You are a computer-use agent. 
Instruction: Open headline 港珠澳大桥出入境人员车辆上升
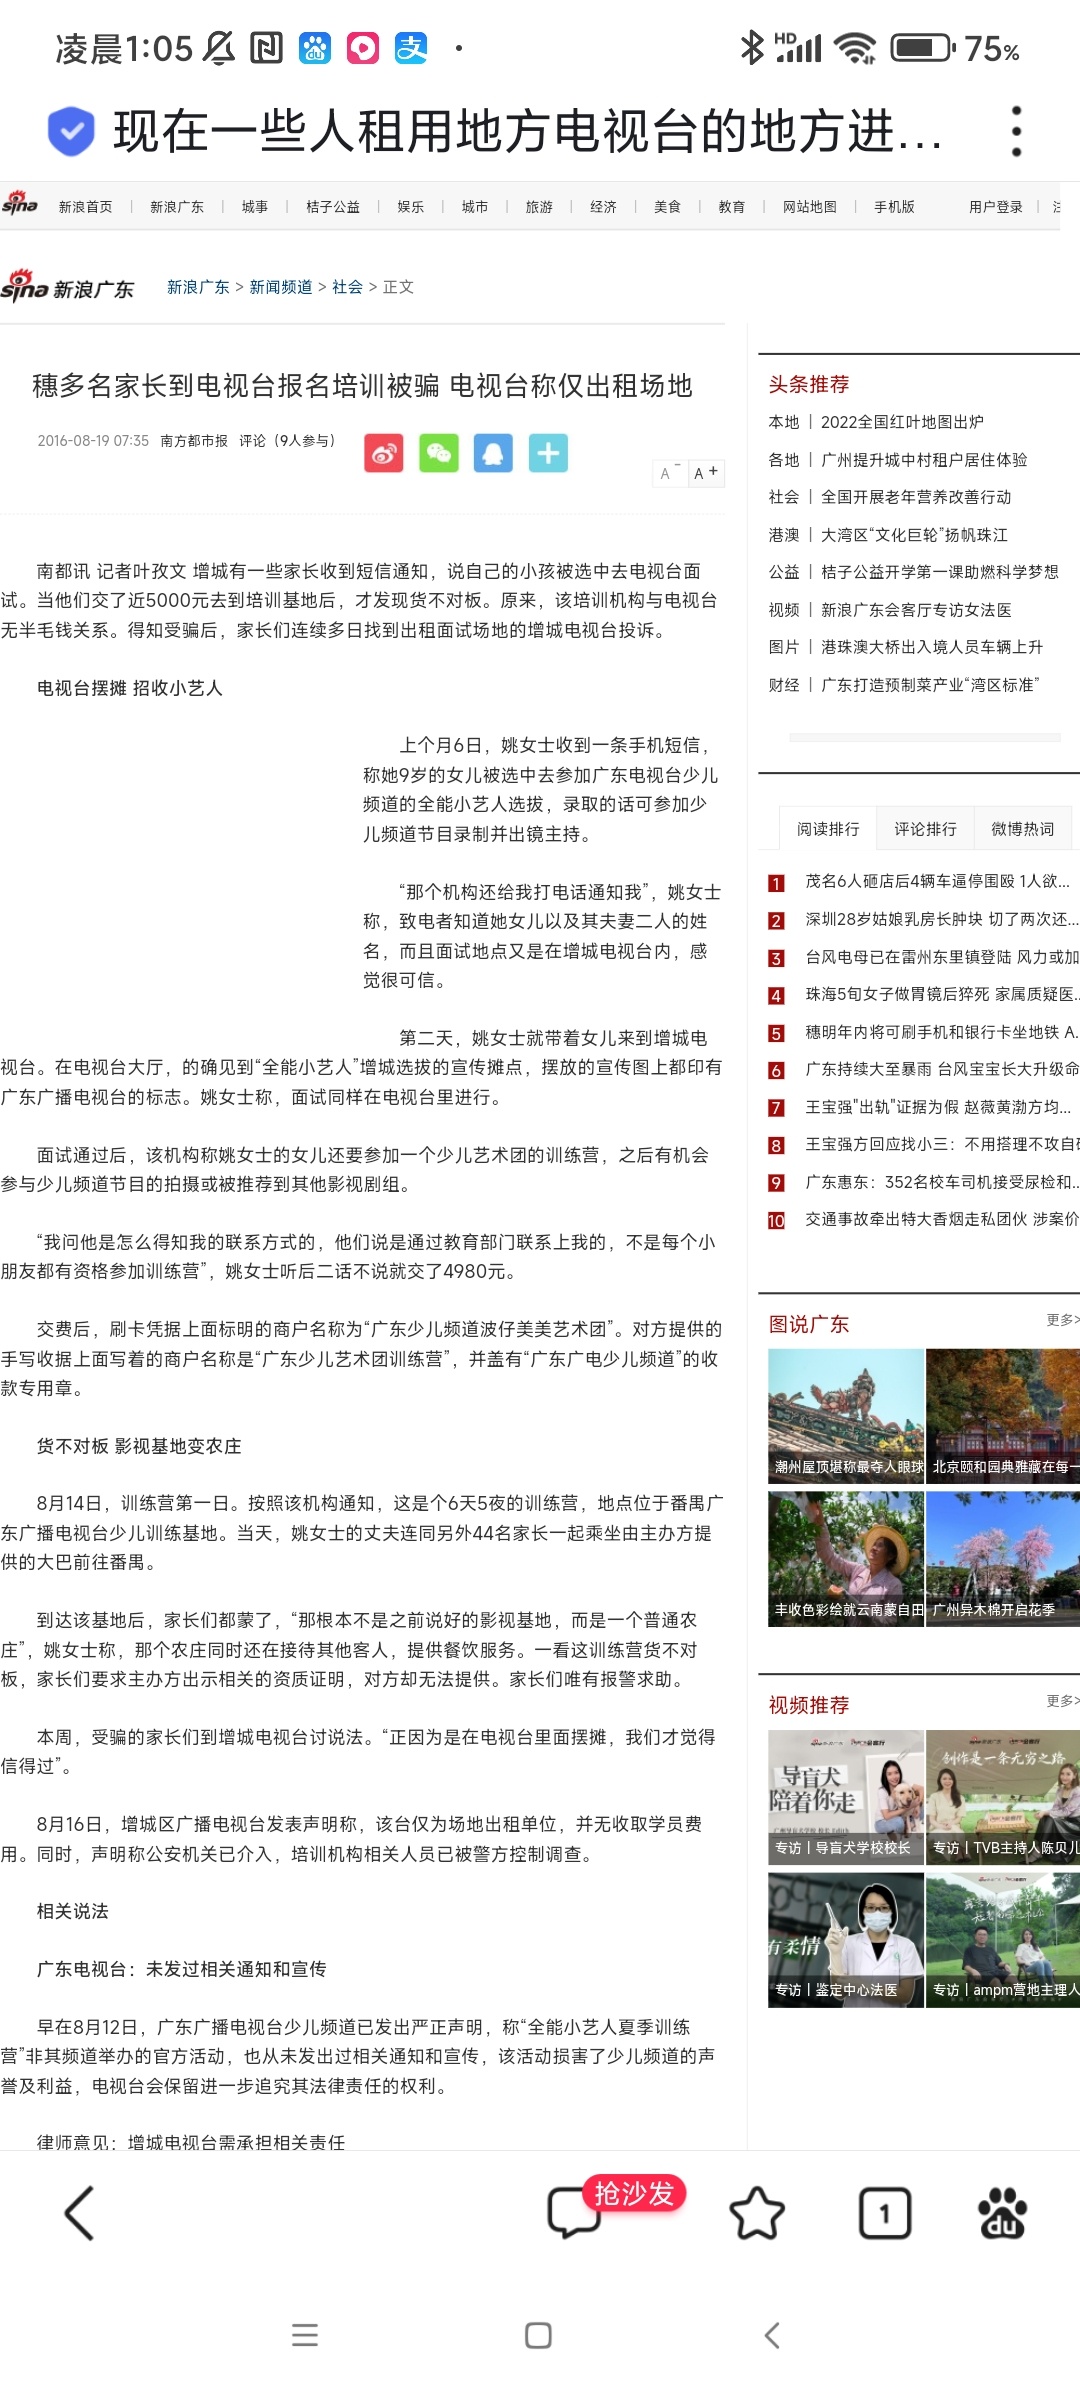point(932,647)
